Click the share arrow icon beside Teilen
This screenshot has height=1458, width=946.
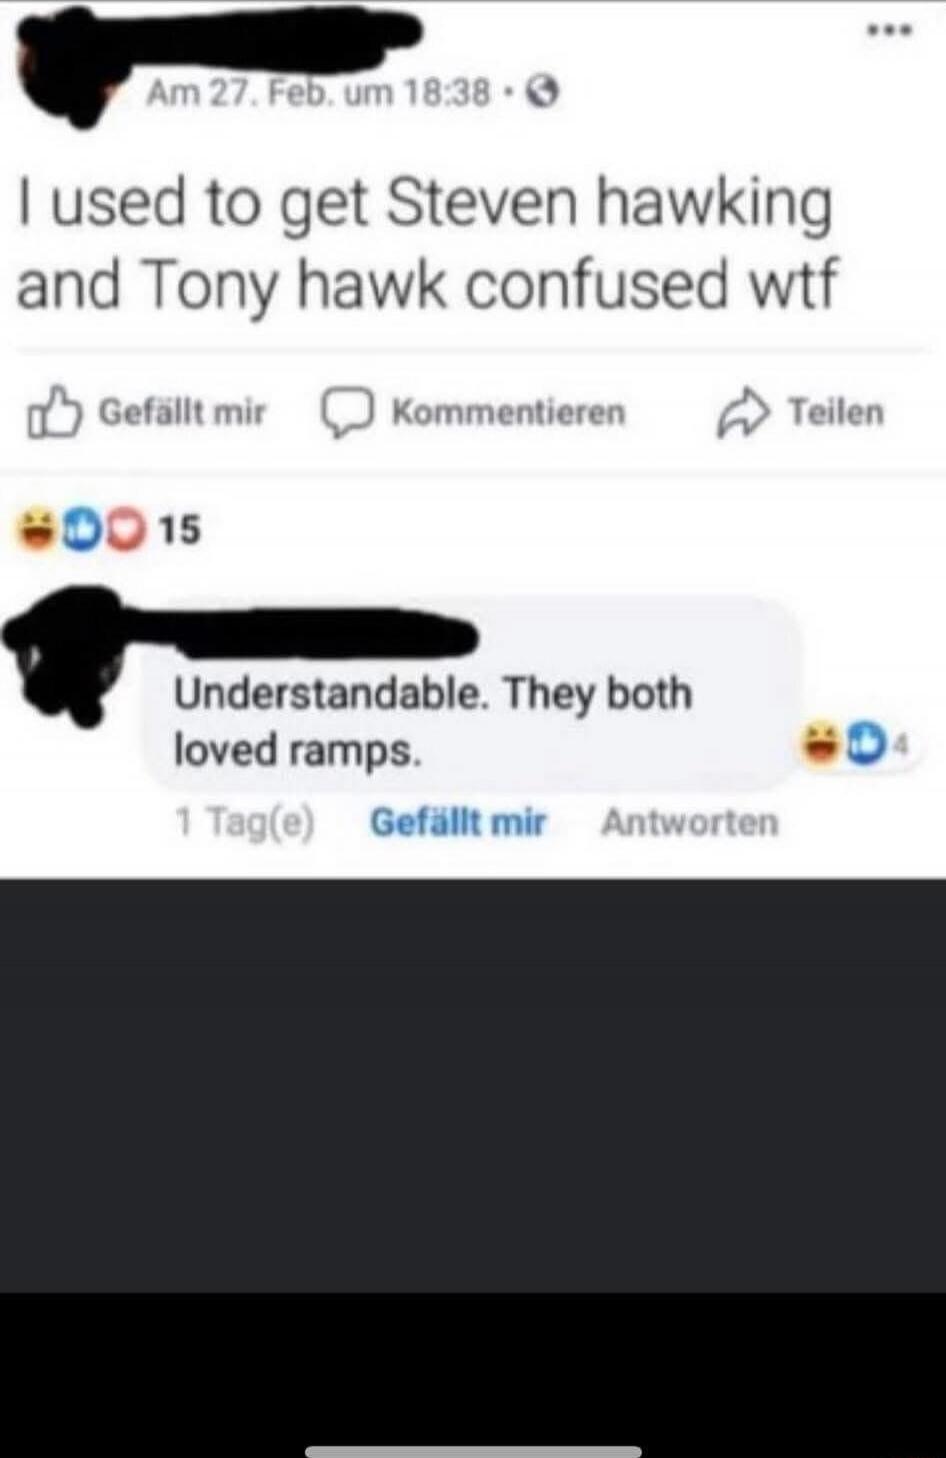(743, 413)
